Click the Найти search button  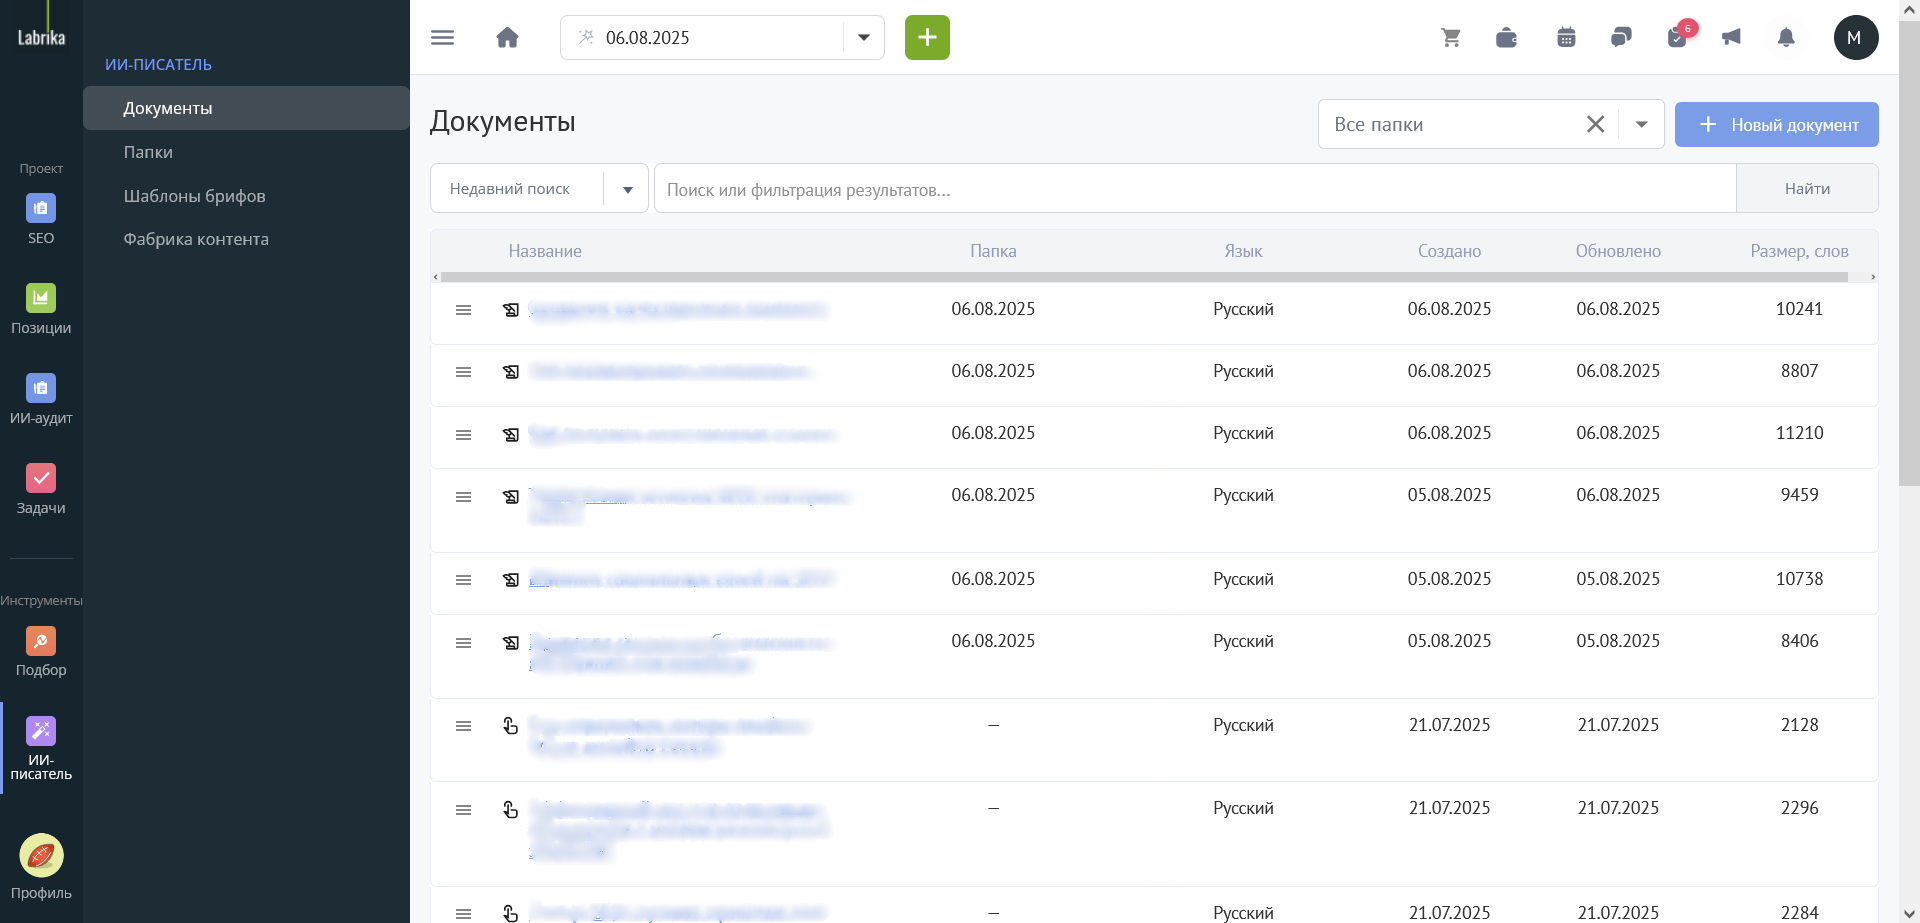1807,188
